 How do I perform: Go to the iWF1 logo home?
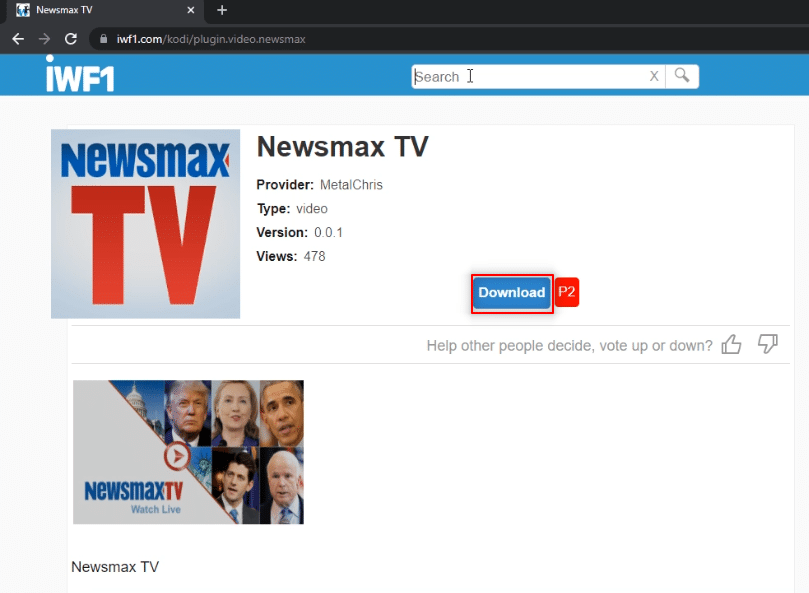click(80, 74)
